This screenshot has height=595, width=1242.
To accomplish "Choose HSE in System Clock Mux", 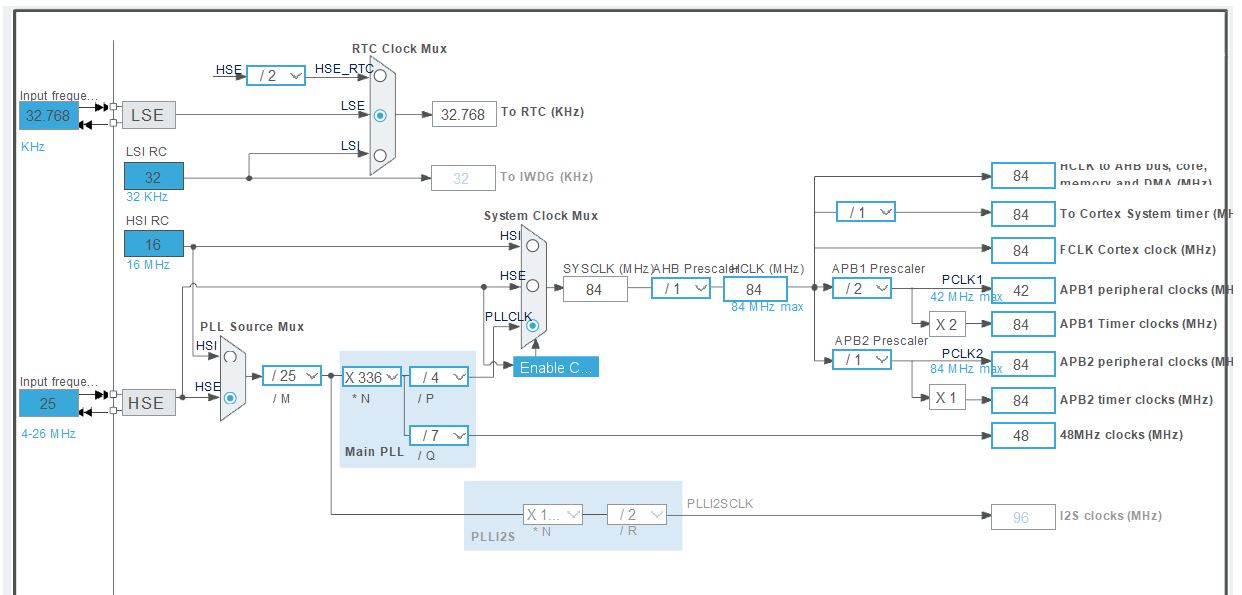I will coord(532,285).
